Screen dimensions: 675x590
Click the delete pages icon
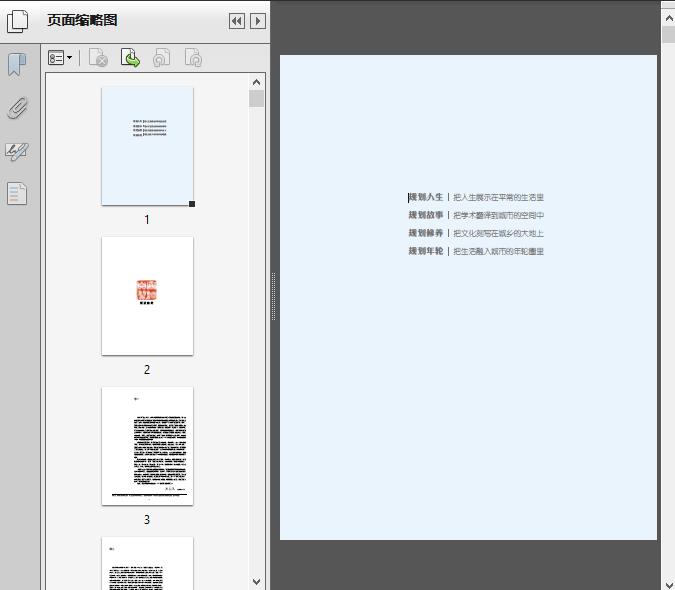98,58
